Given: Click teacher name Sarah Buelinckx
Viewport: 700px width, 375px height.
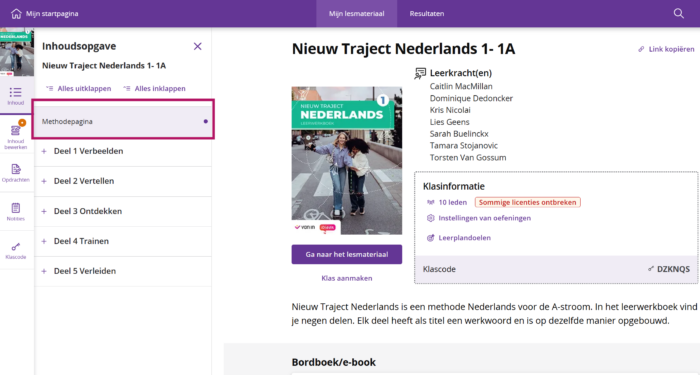Looking at the screenshot, I should point(459,133).
